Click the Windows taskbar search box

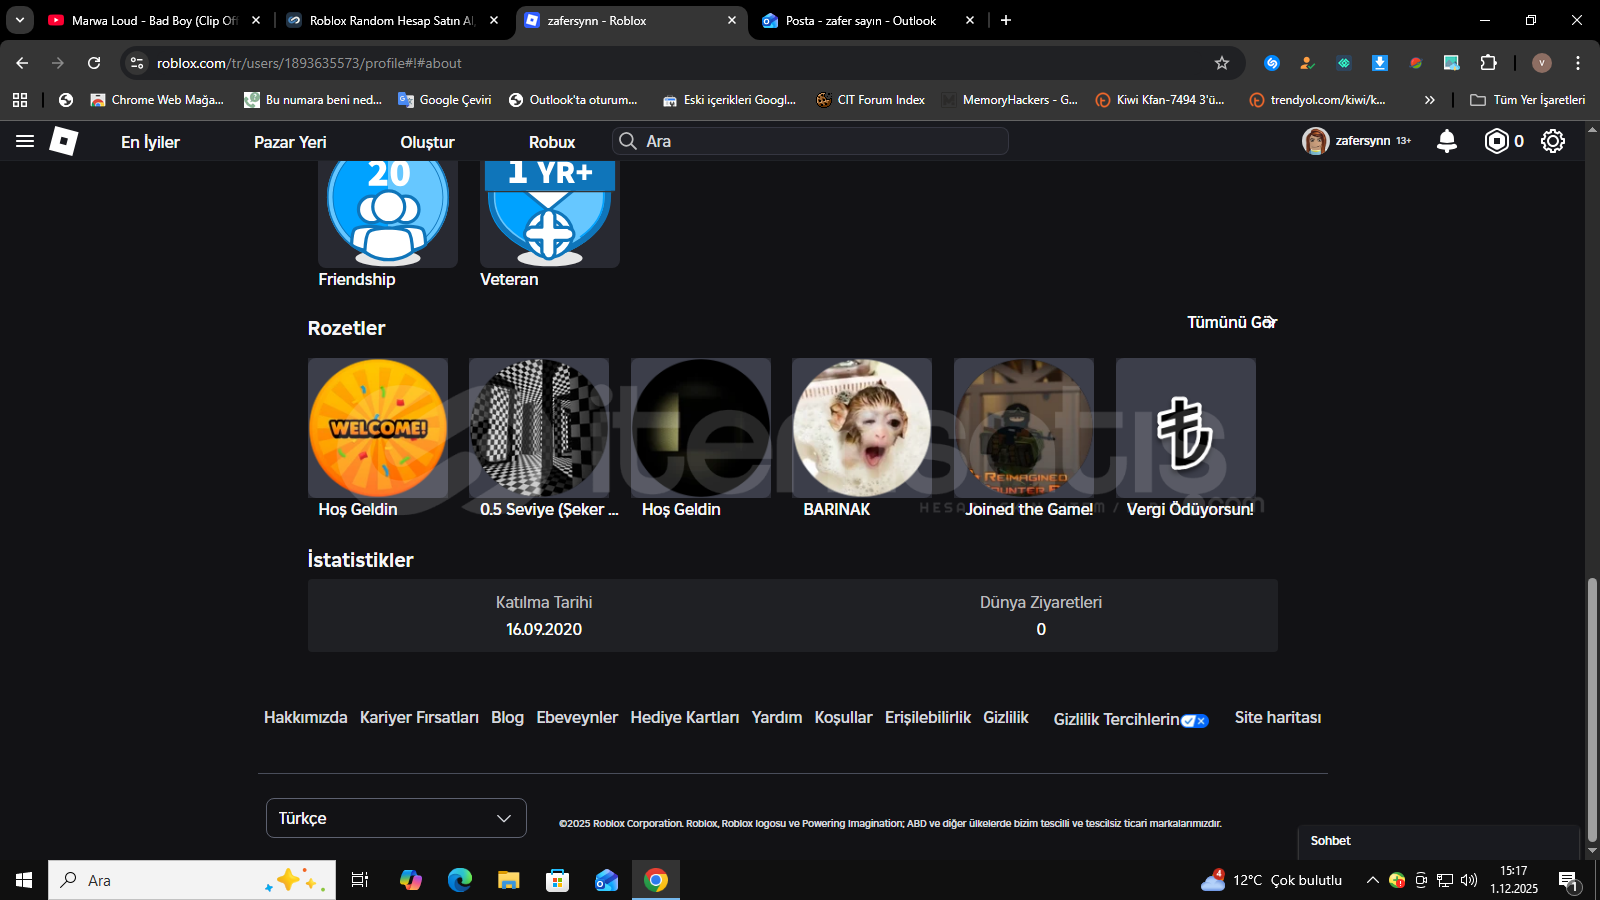(192, 880)
